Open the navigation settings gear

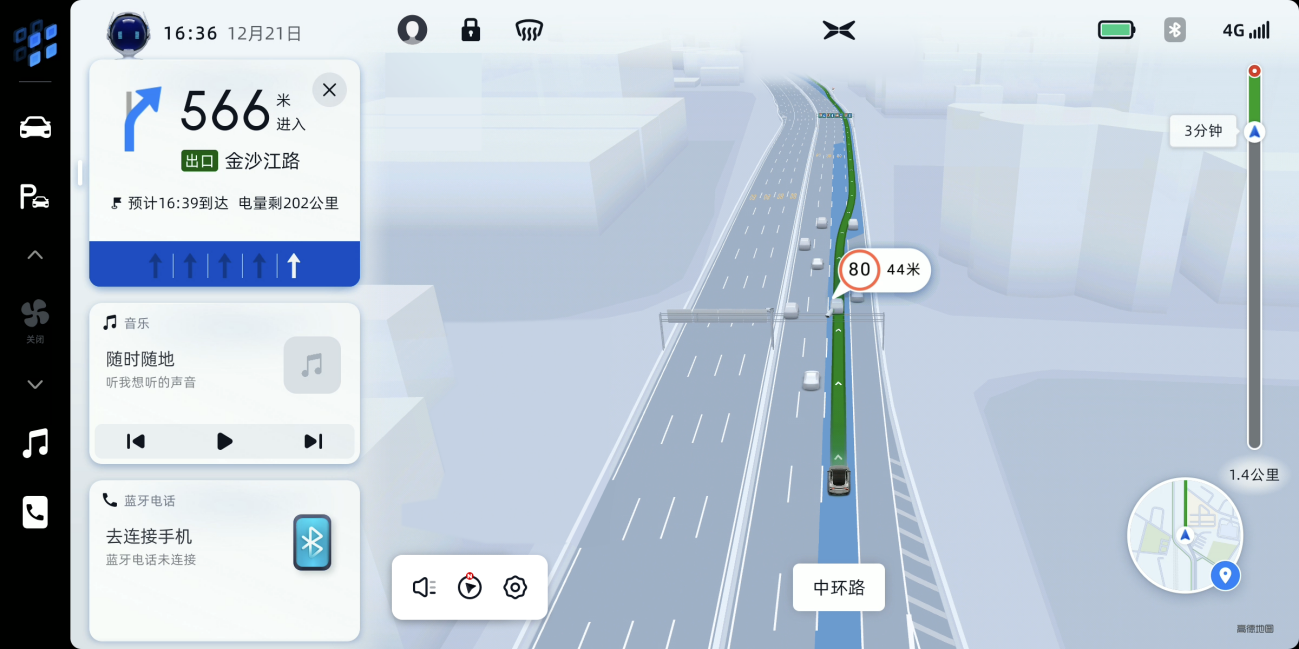[515, 587]
